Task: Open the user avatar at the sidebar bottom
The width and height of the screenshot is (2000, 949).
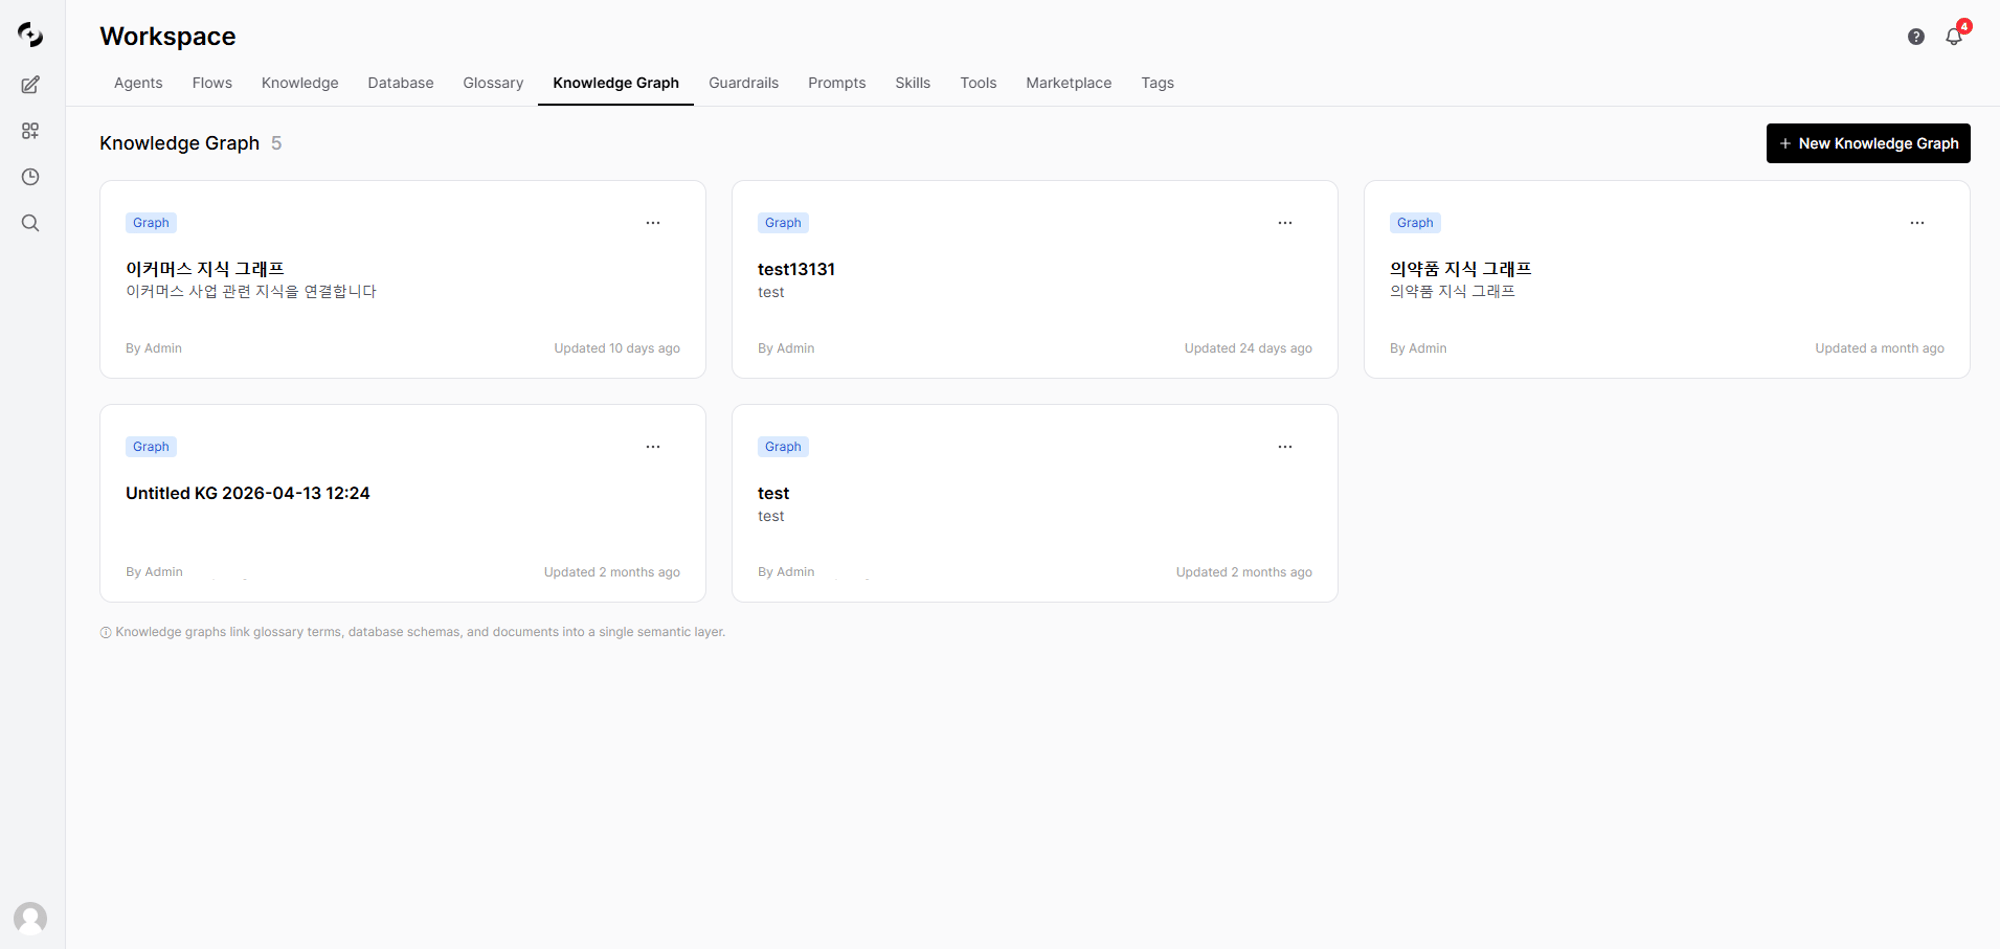Action: 30,918
